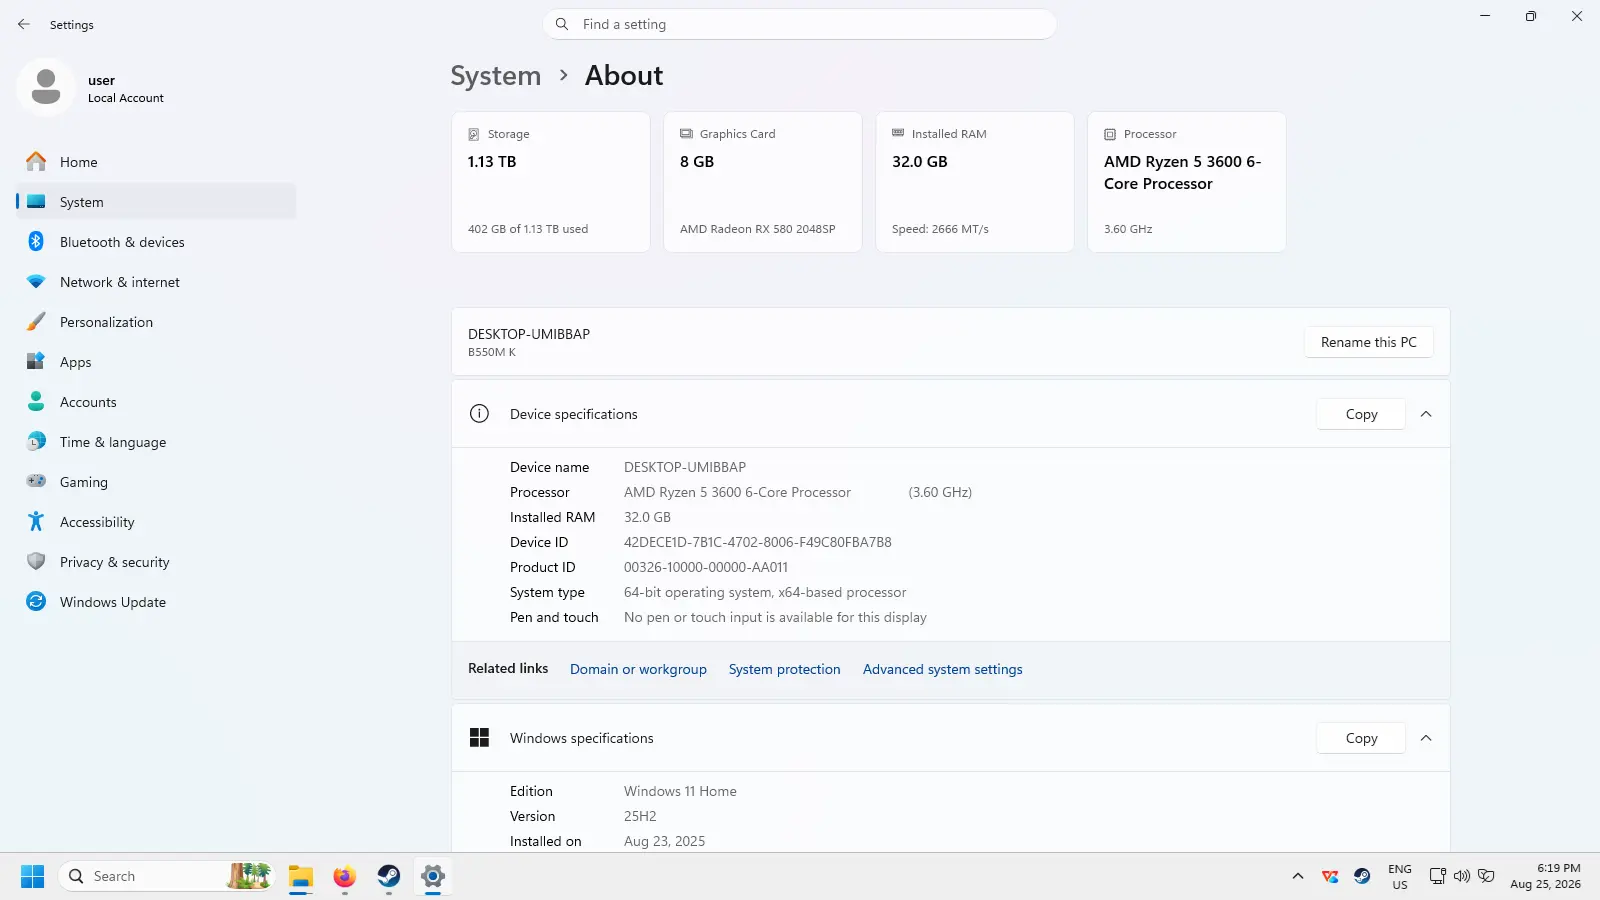Click the 'AMD Radeon RX 580 2048SP' text

[x=757, y=229]
